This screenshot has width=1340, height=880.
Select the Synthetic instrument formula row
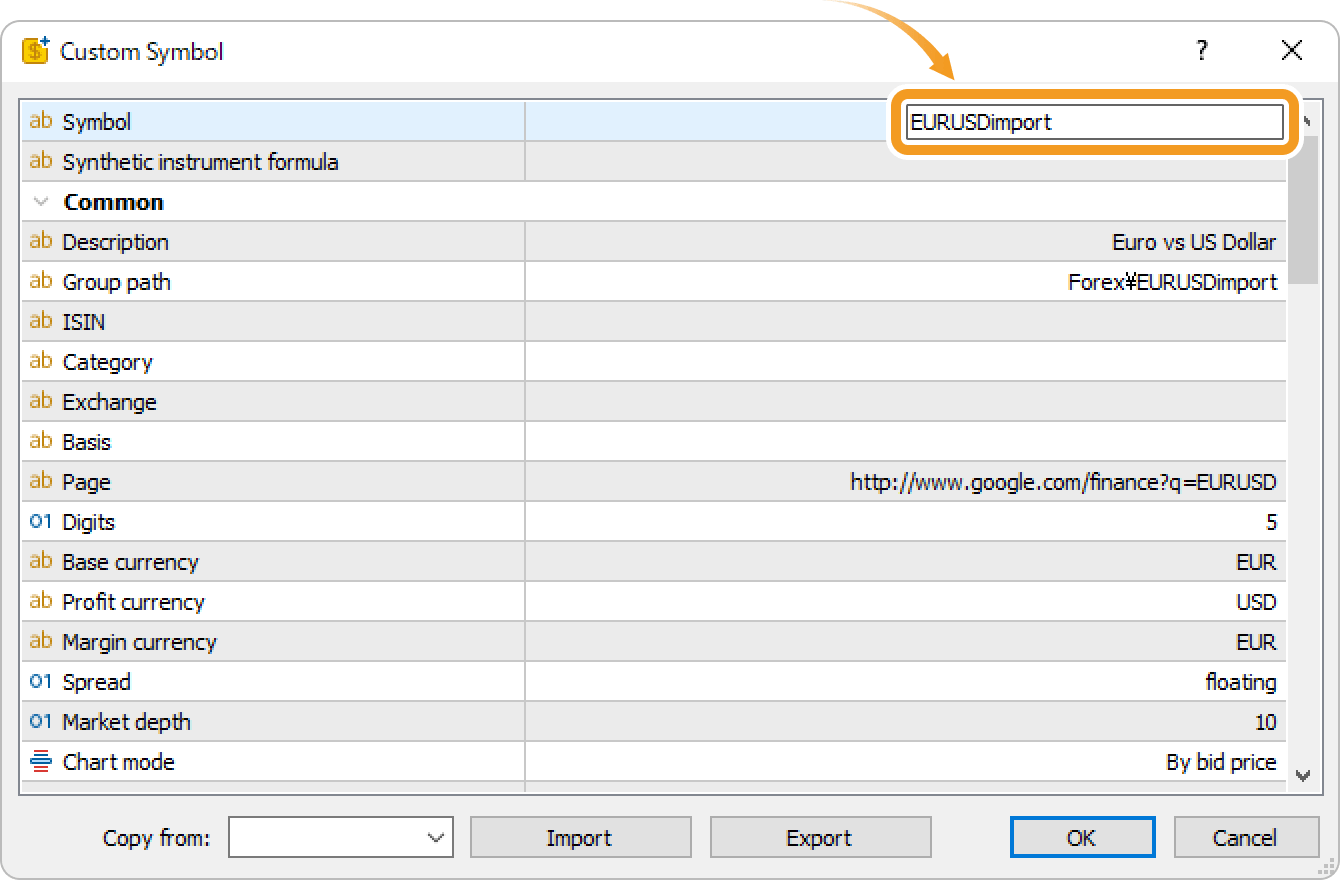click(x=654, y=161)
